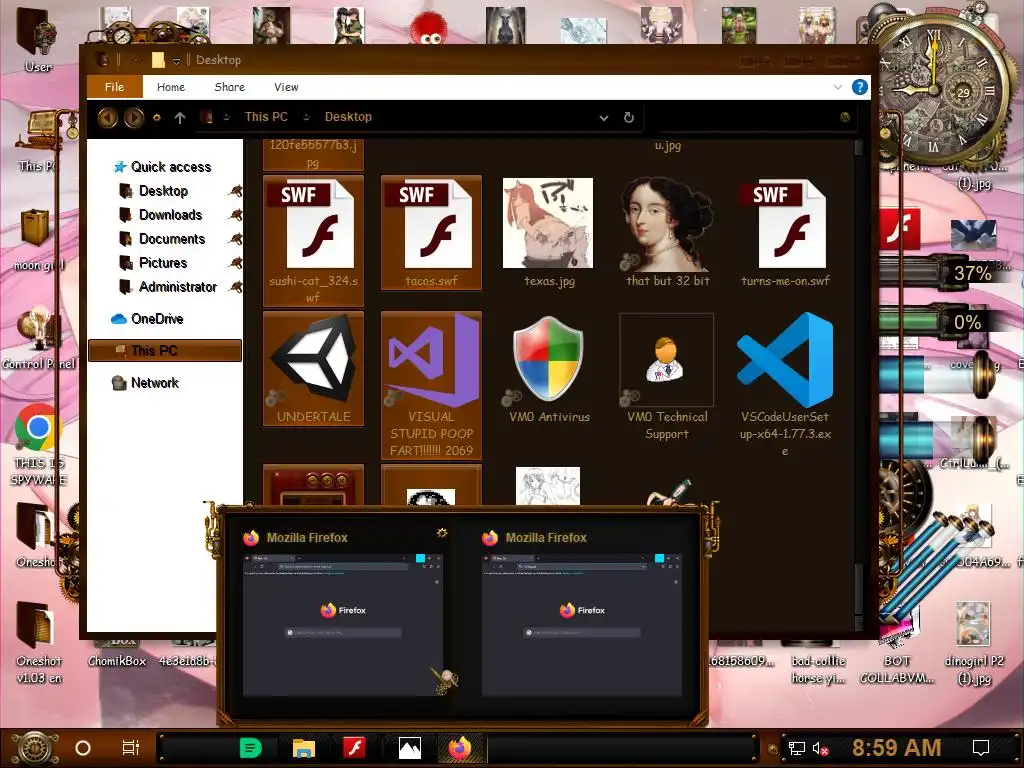Select Desktop in Quick access
The image size is (1024, 768).
click(163, 191)
